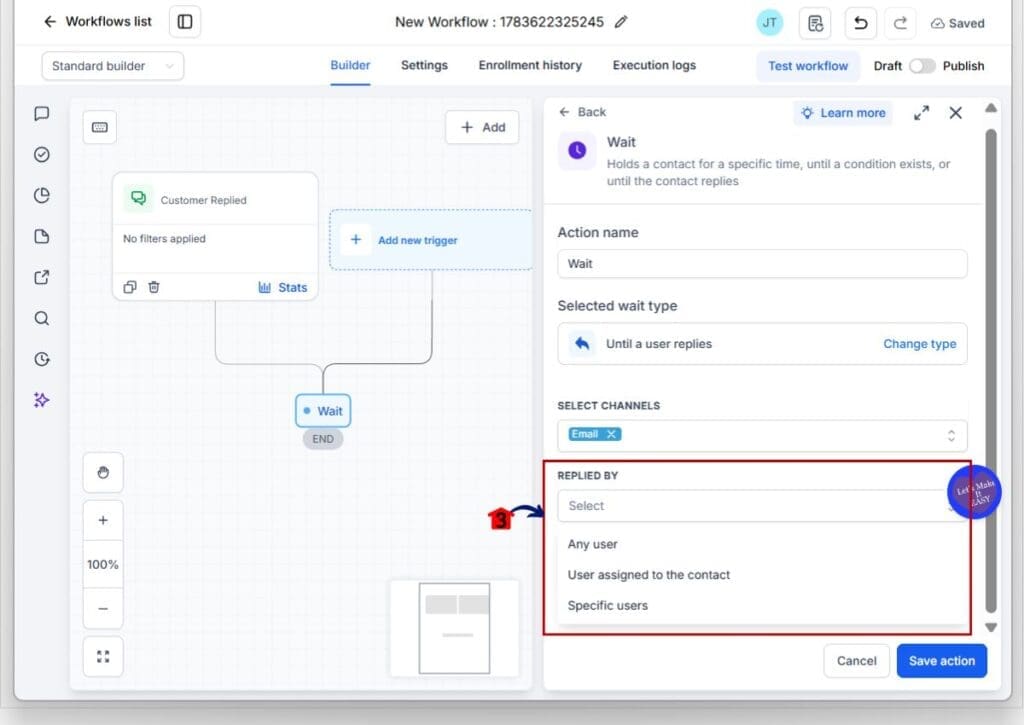Open history clock sidebar icon

tap(42, 359)
